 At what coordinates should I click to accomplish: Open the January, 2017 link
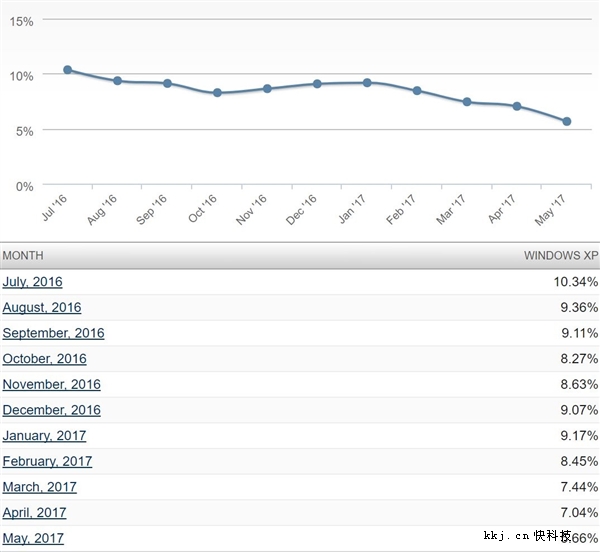tap(44, 436)
